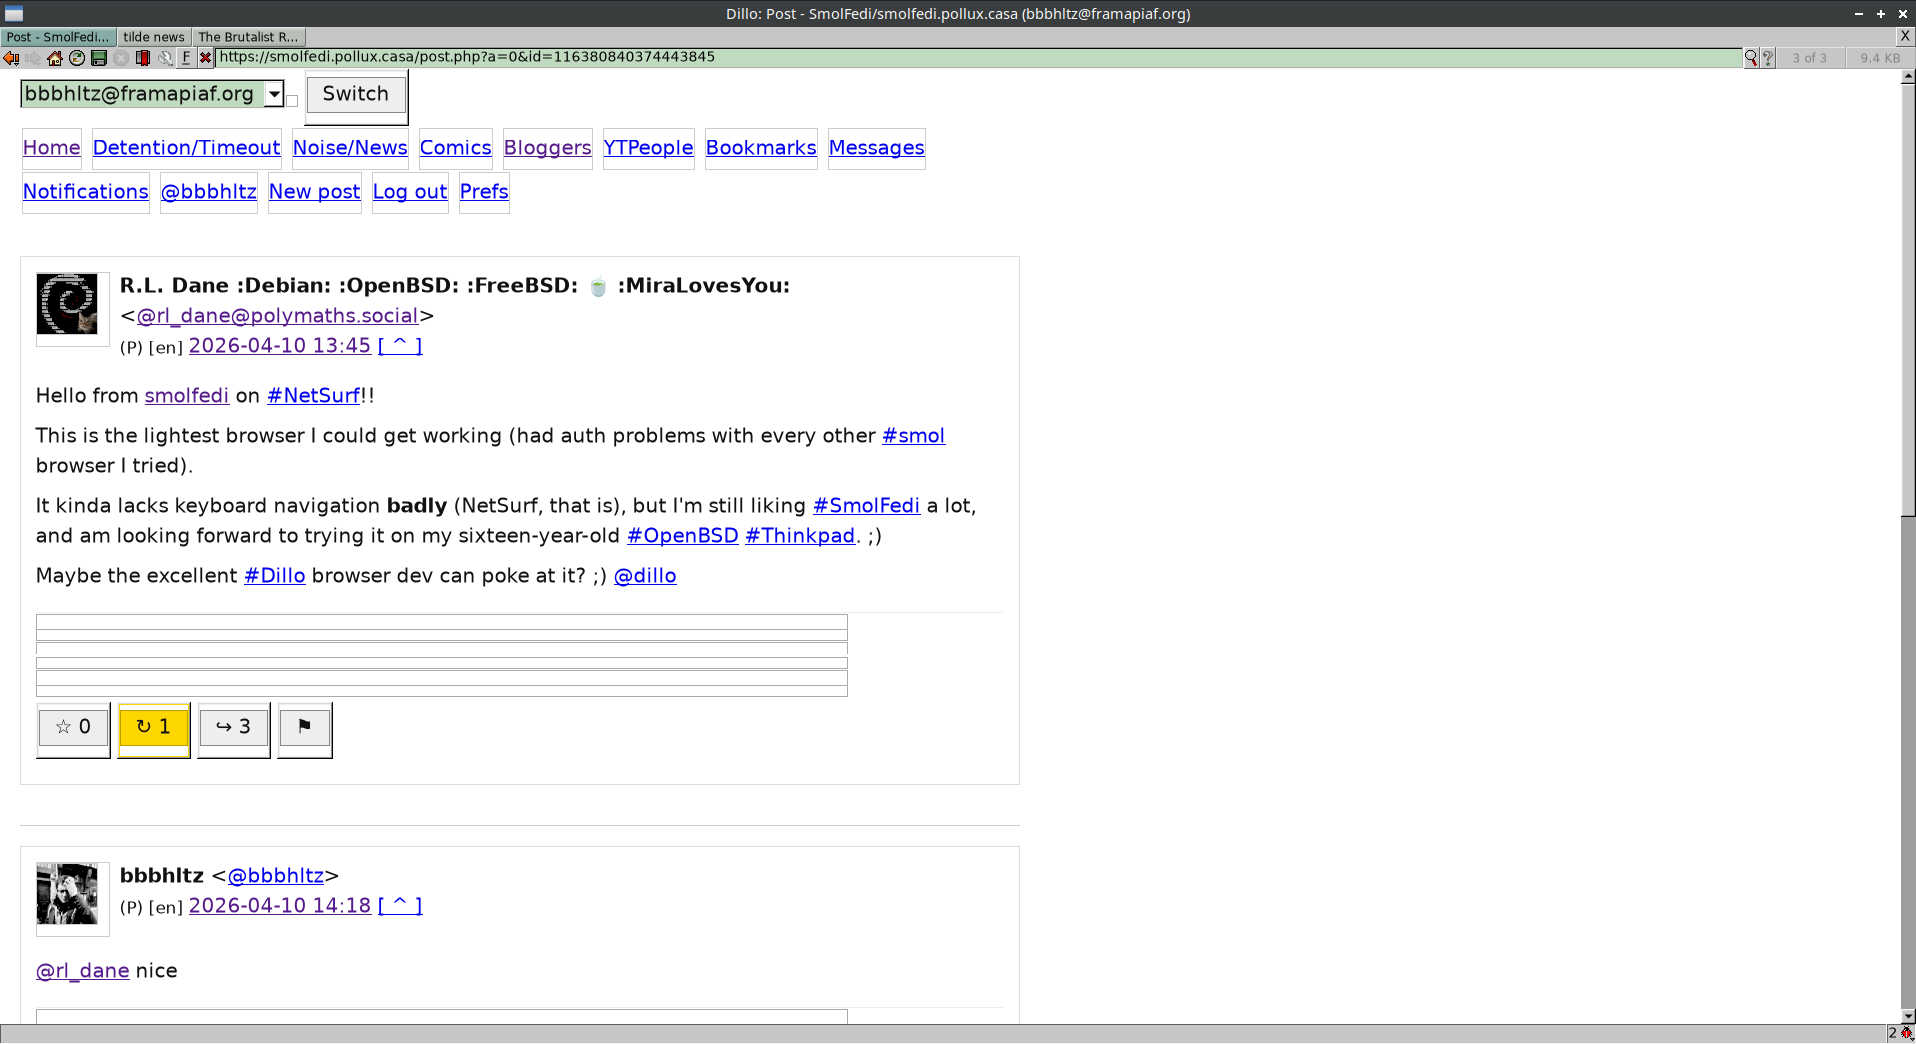The height and width of the screenshot is (1044, 1916).
Task: Open the Notifications link
Action: (86, 192)
